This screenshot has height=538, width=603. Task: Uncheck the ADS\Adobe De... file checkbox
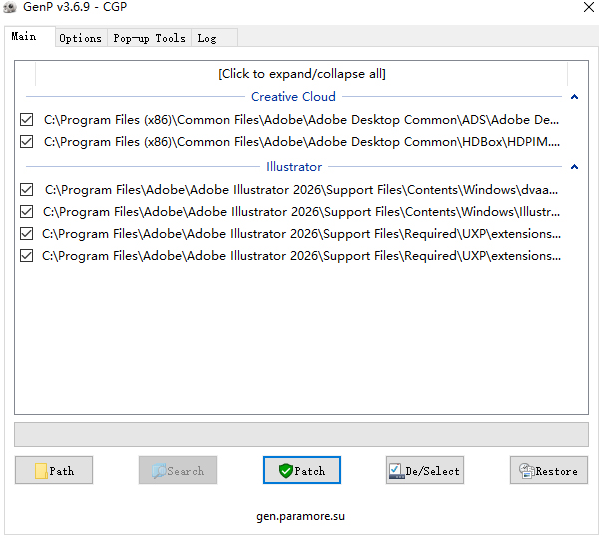(x=27, y=120)
